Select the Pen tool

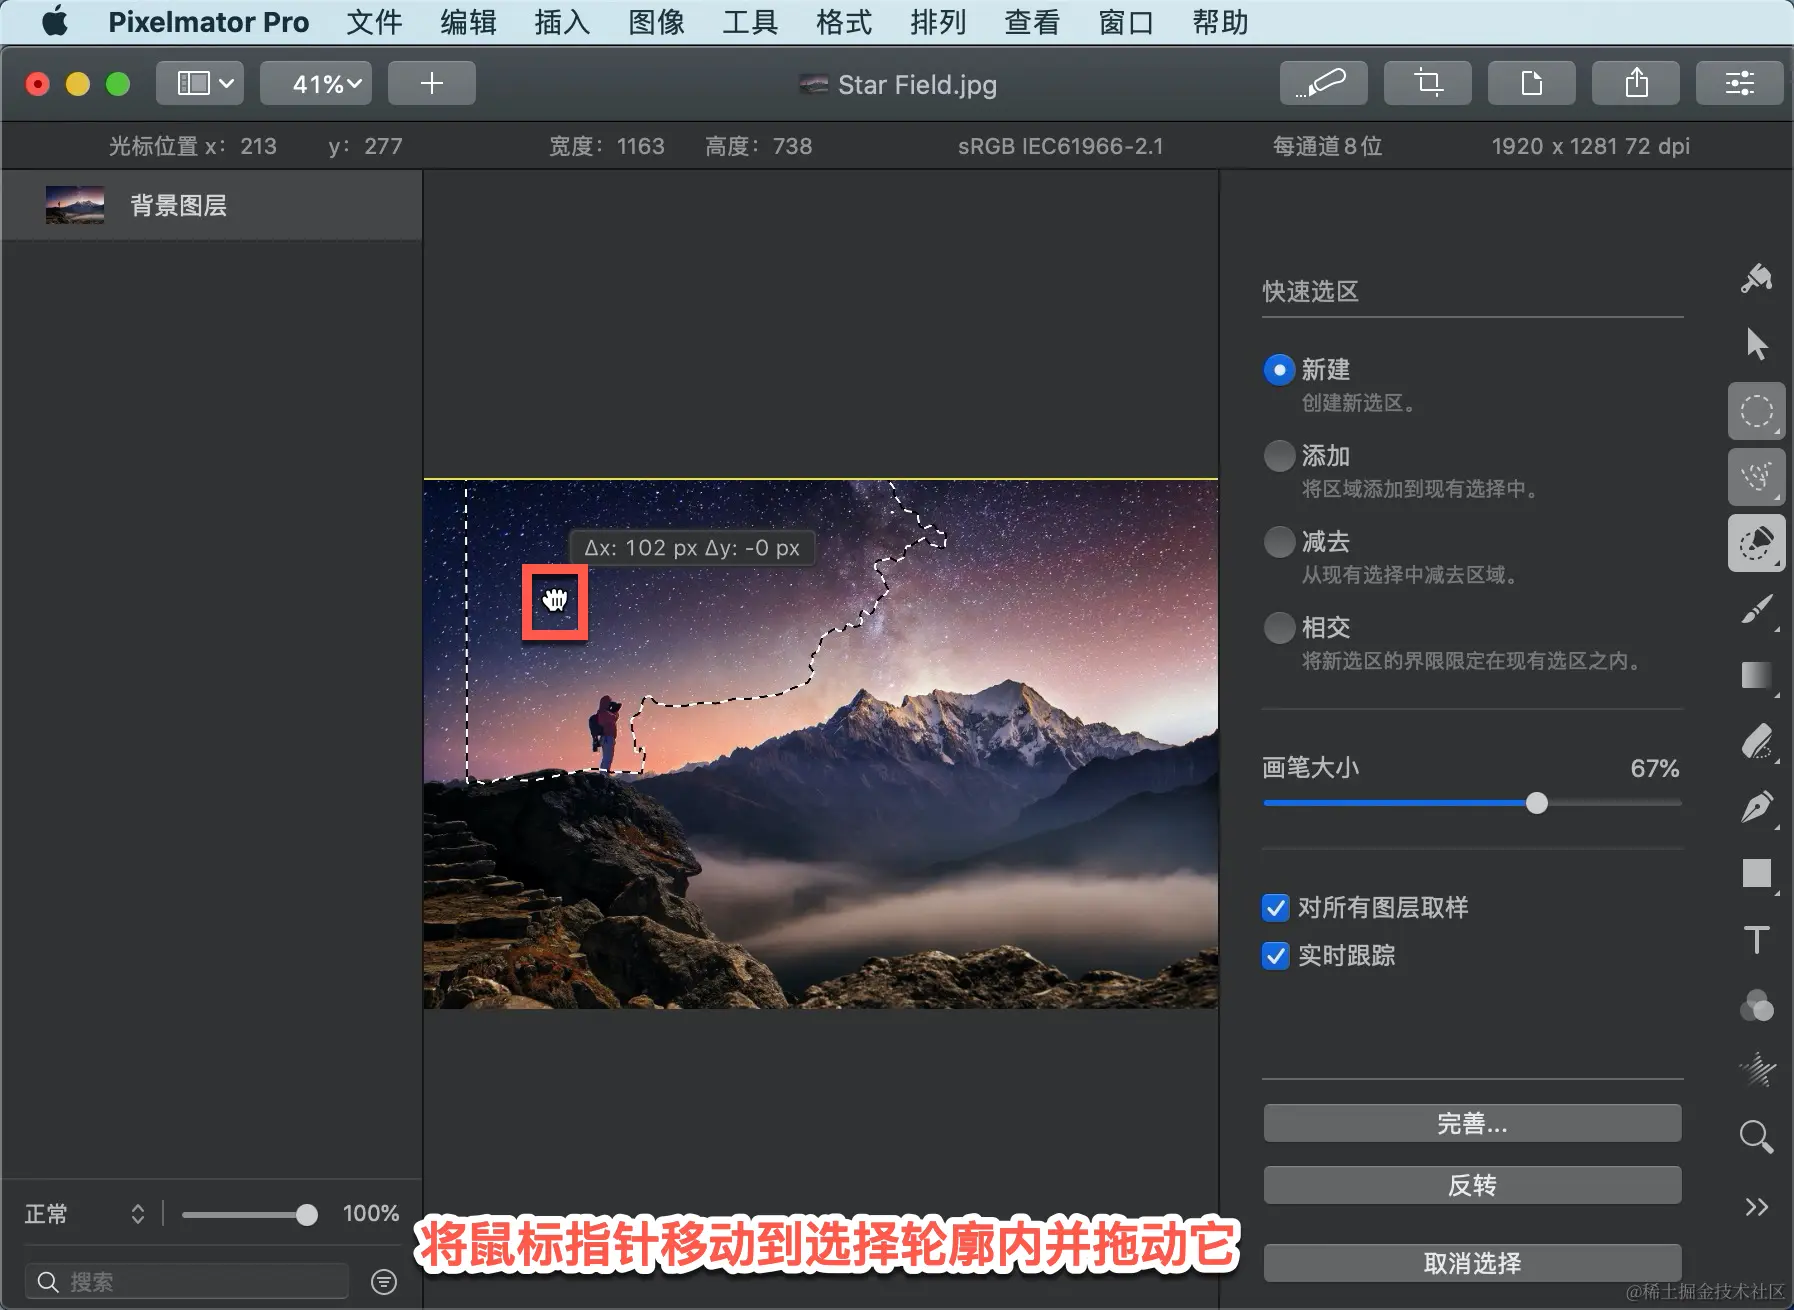(x=1756, y=808)
